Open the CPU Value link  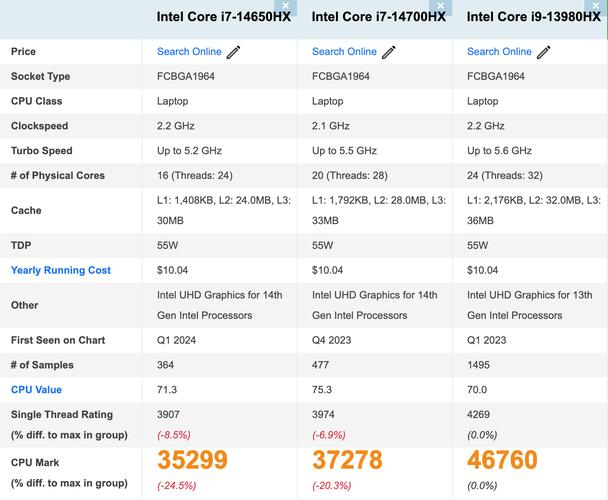(x=38, y=390)
